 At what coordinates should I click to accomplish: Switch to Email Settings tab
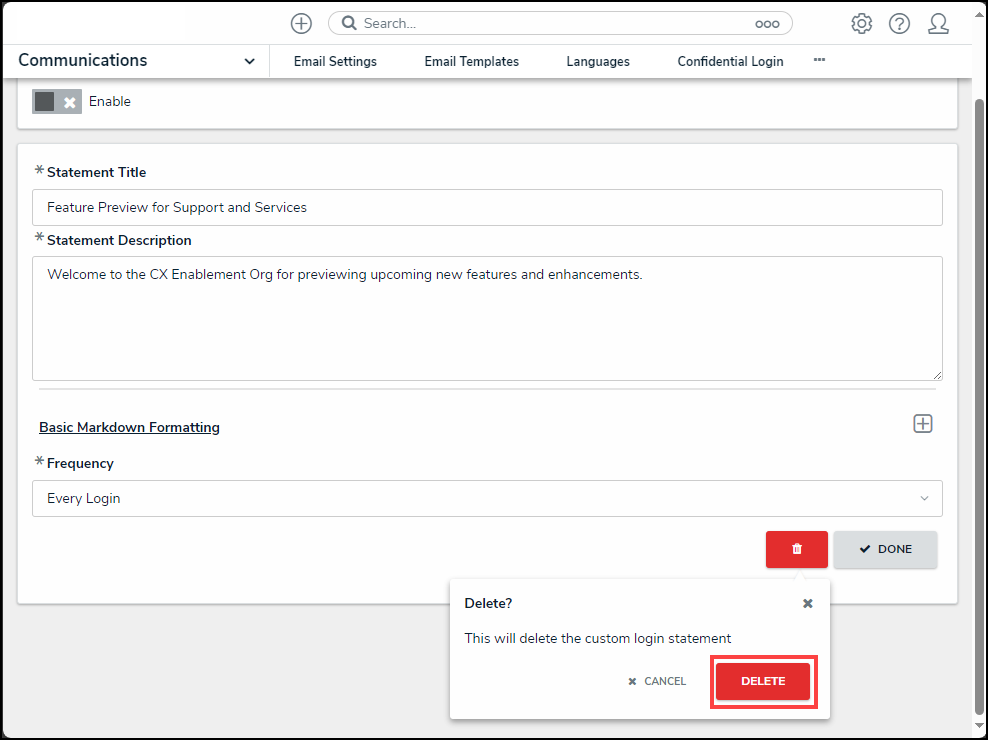(x=335, y=62)
